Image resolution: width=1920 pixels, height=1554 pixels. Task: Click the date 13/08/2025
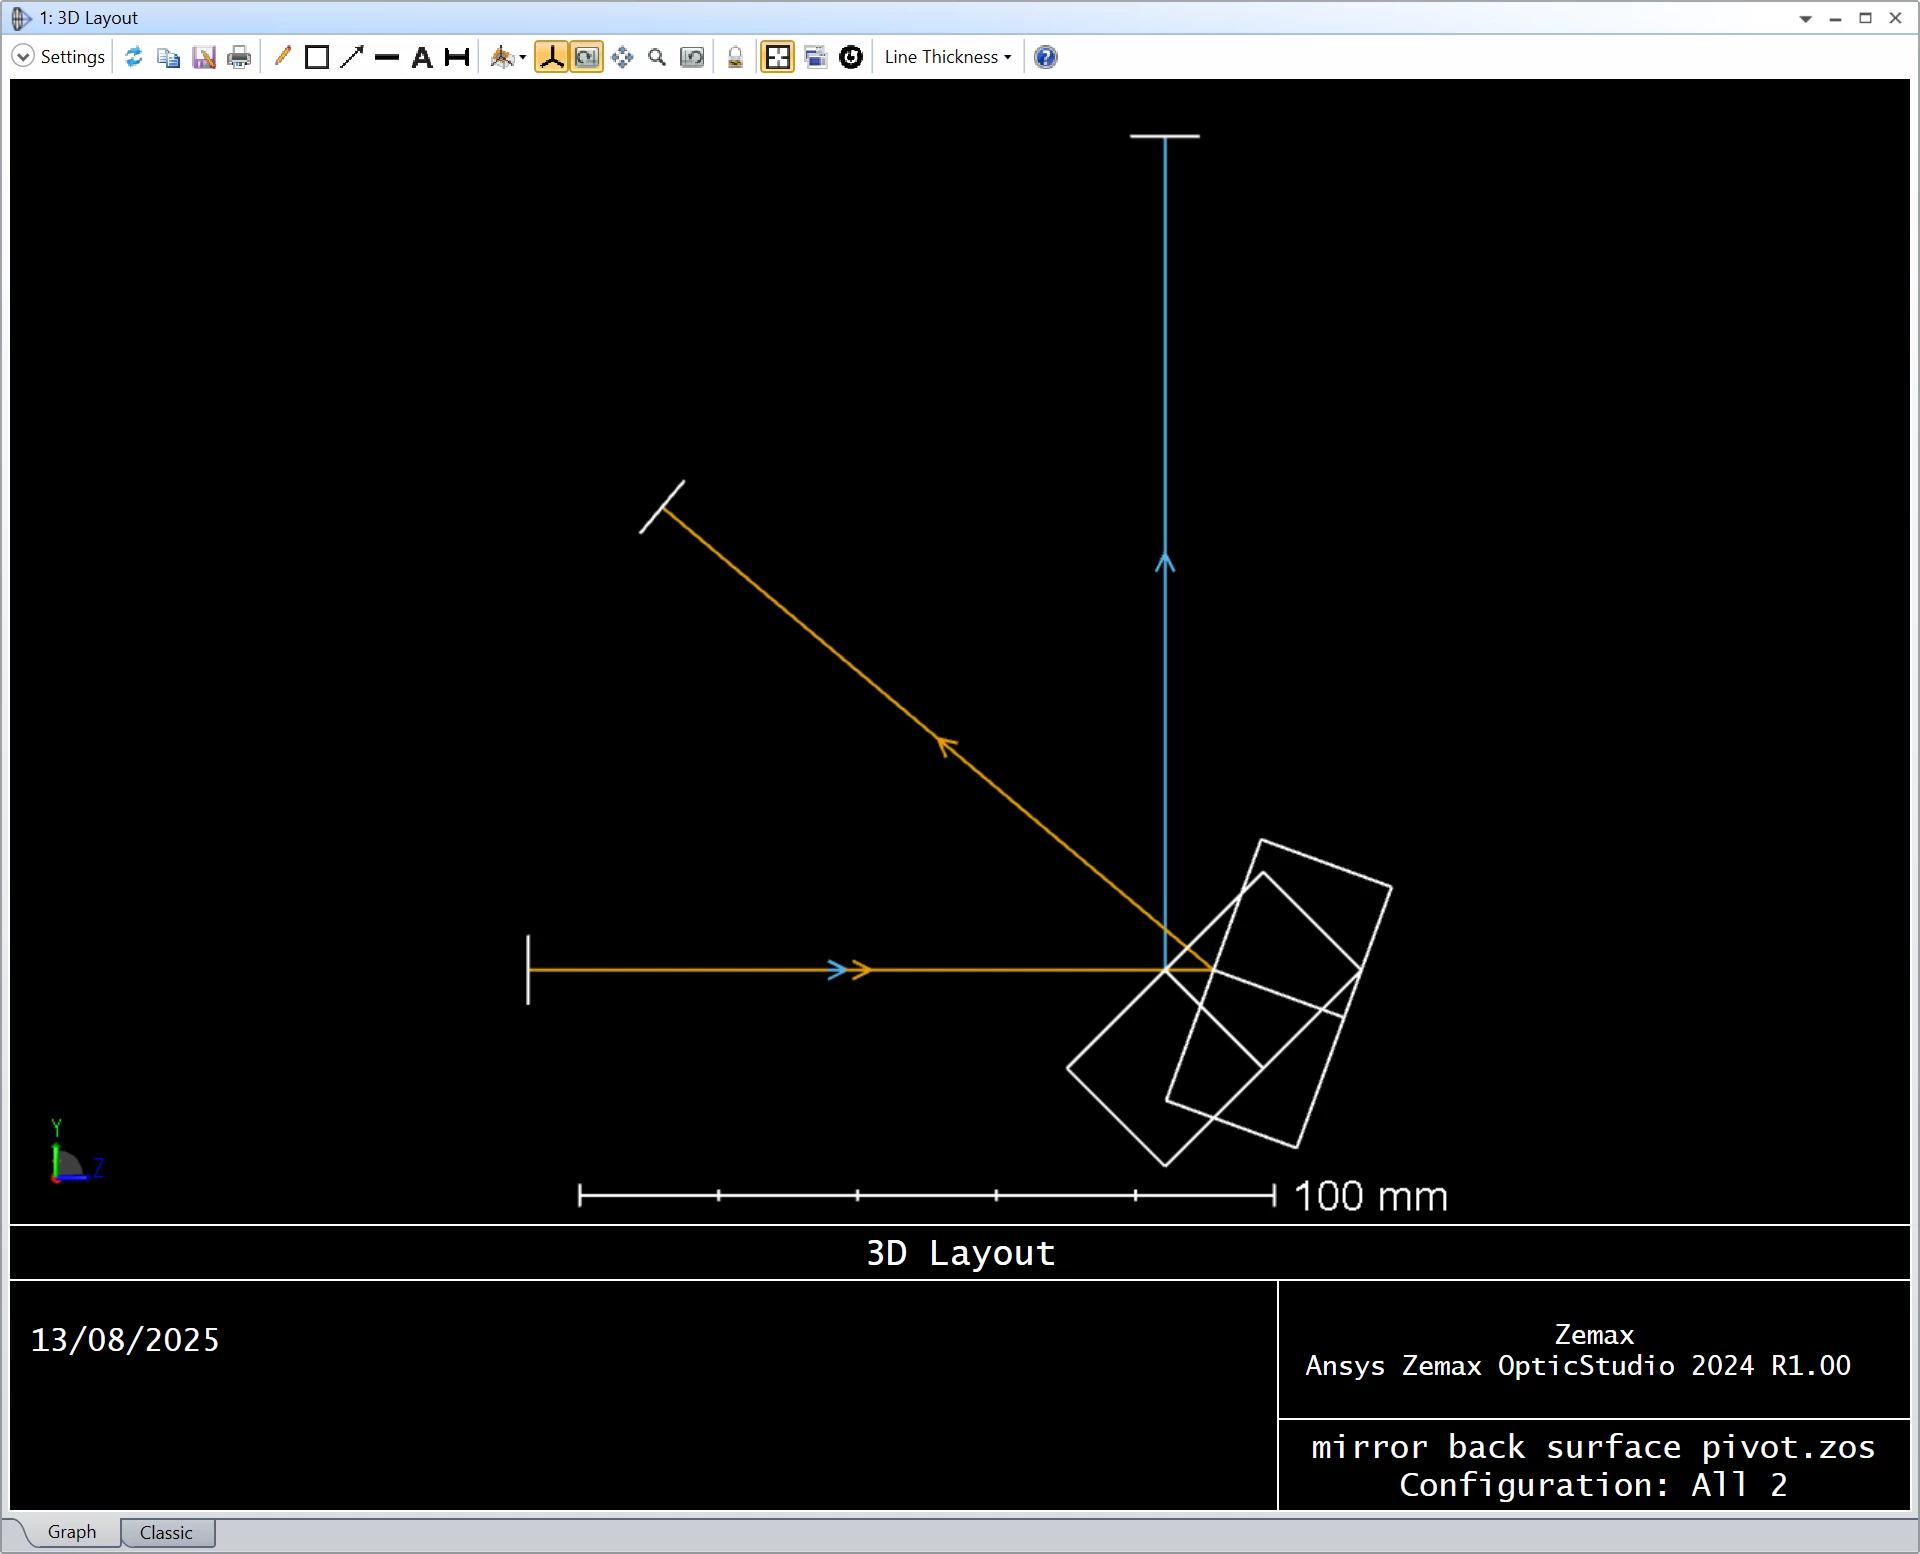click(x=125, y=1340)
